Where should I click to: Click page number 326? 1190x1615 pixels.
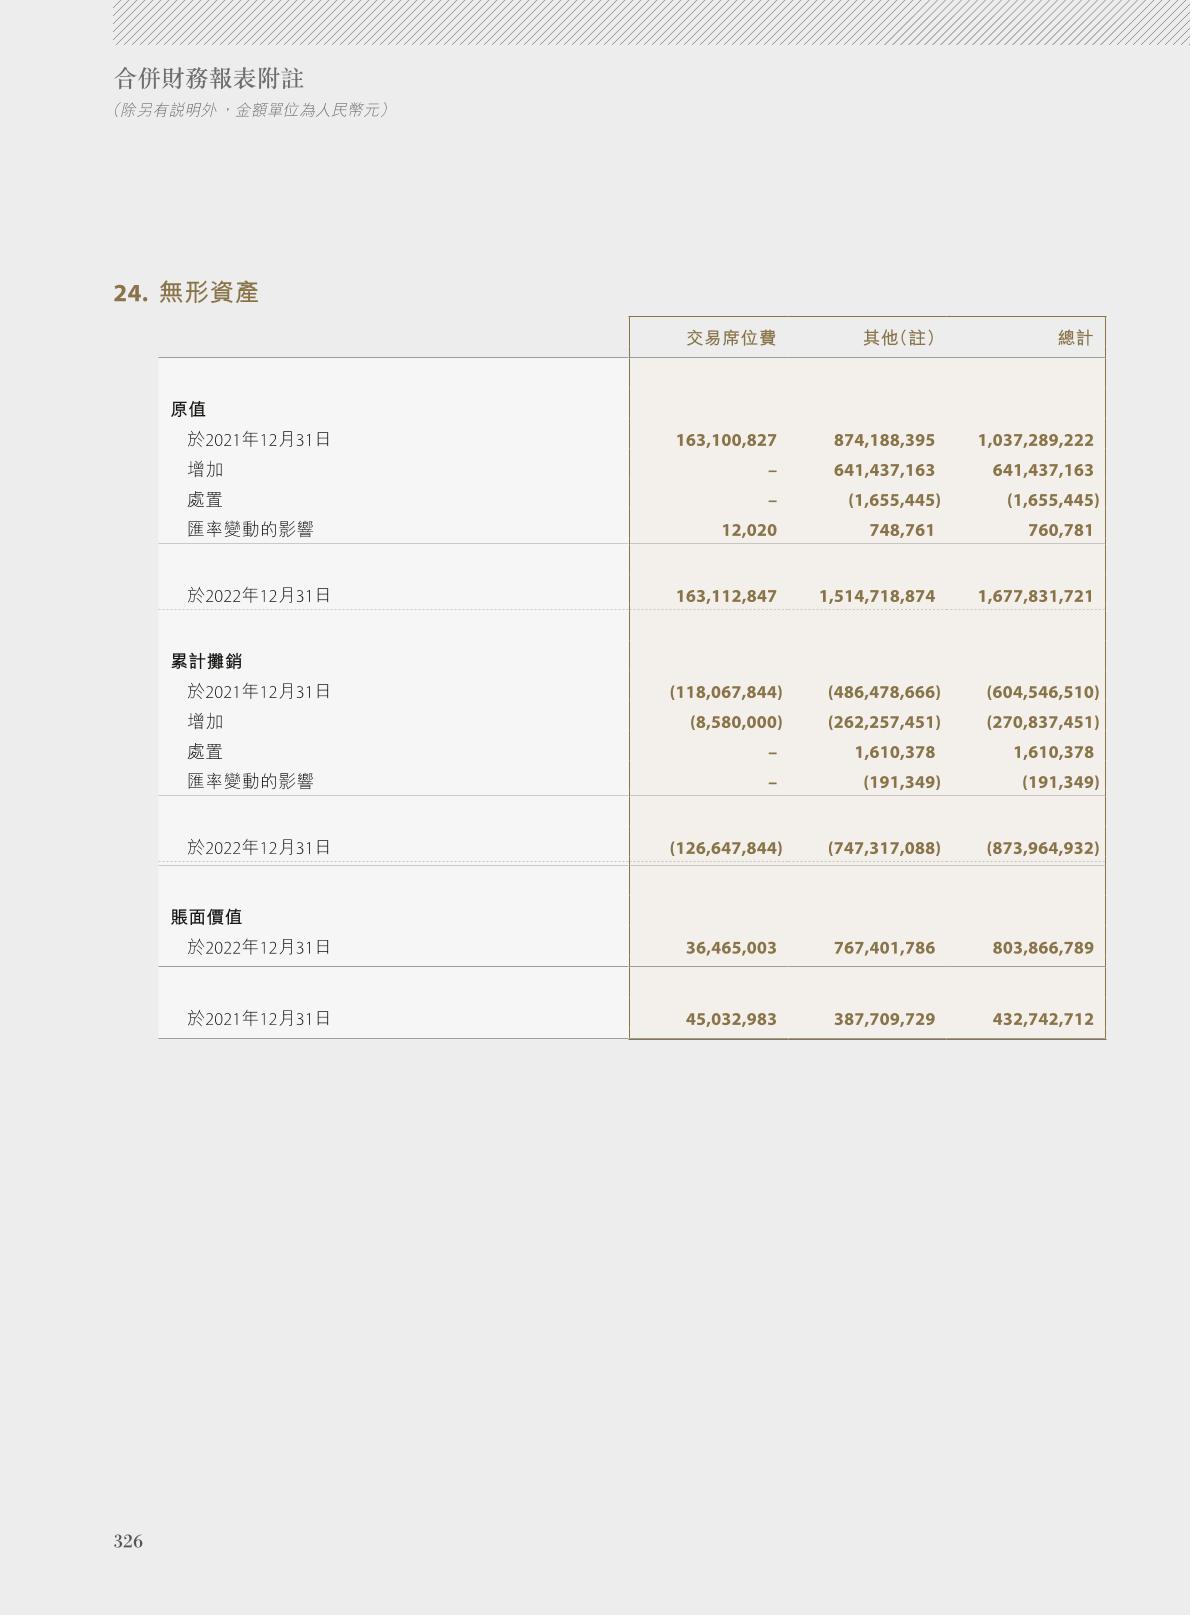(x=128, y=1541)
